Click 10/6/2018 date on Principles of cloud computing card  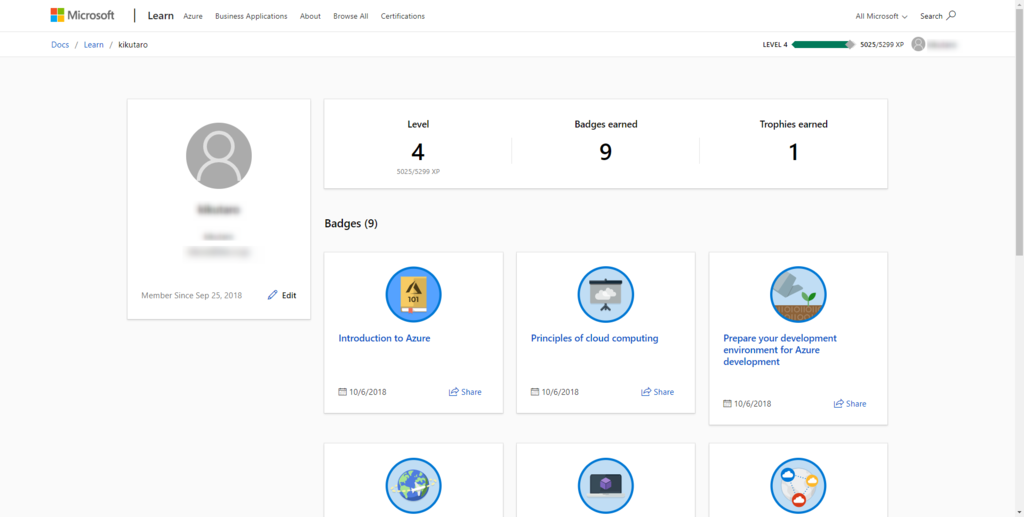(560, 392)
